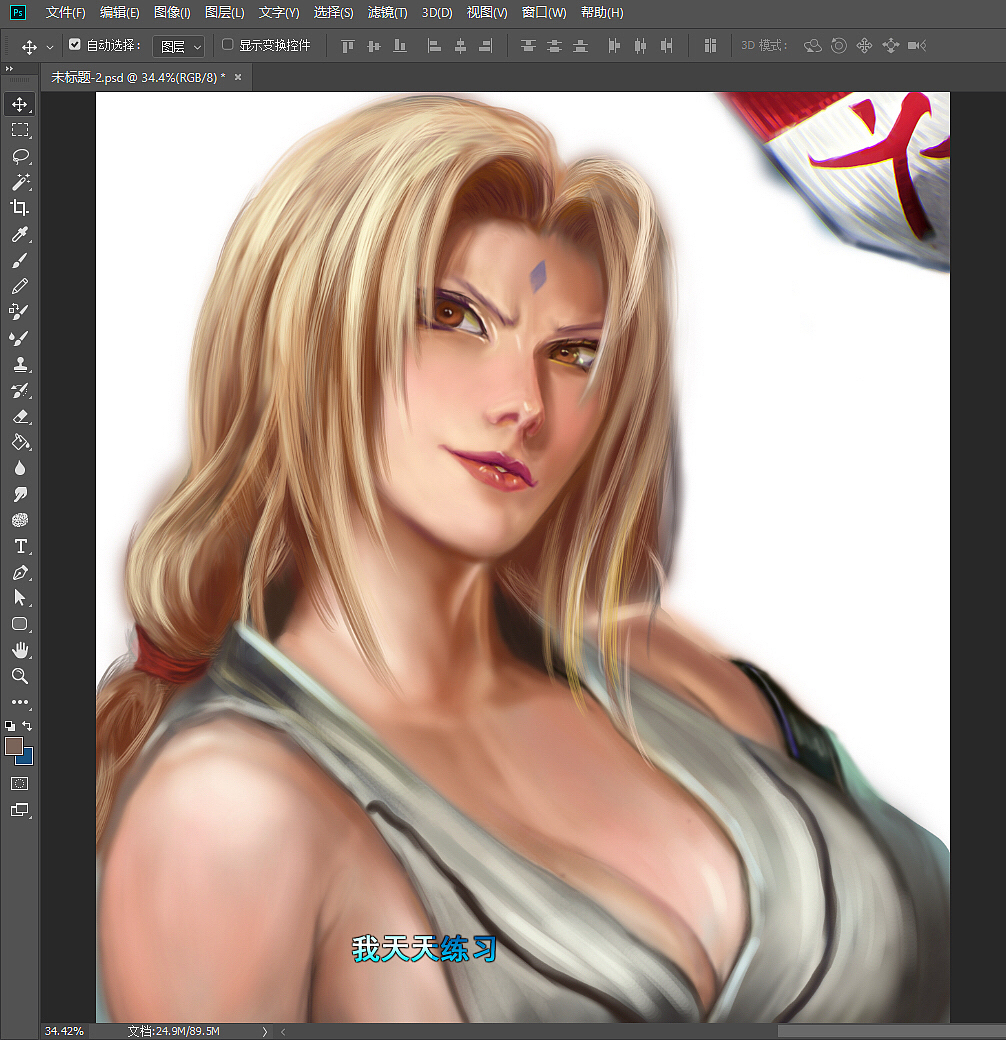1006x1040 pixels.
Task: Open the 编辑(E) menu
Action: (119, 13)
